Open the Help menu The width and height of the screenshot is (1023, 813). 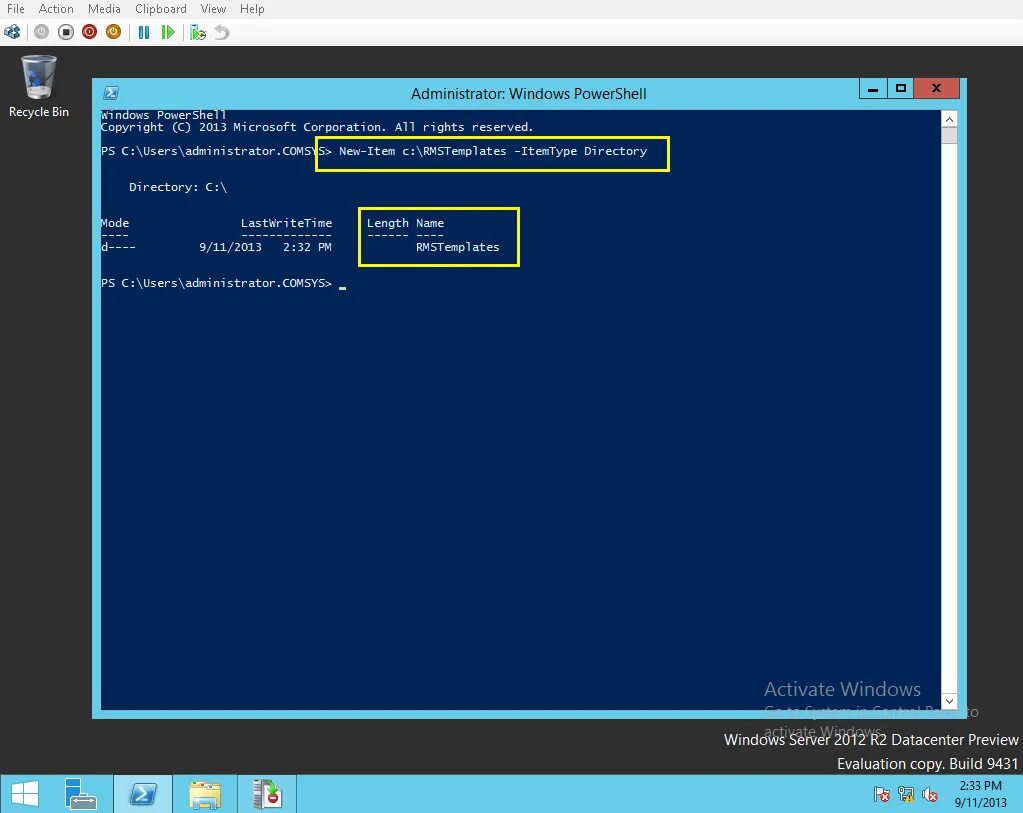(252, 8)
